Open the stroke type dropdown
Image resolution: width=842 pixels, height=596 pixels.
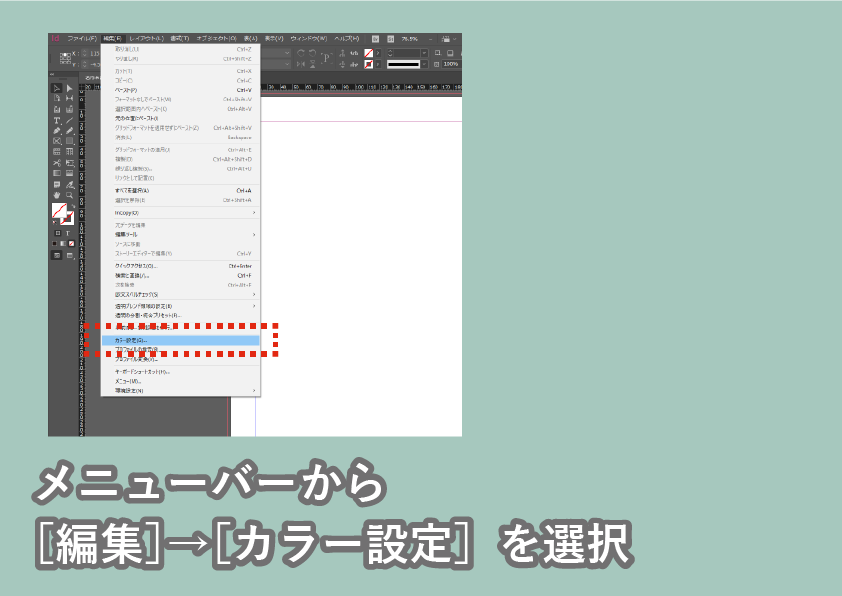pyautogui.click(x=424, y=64)
